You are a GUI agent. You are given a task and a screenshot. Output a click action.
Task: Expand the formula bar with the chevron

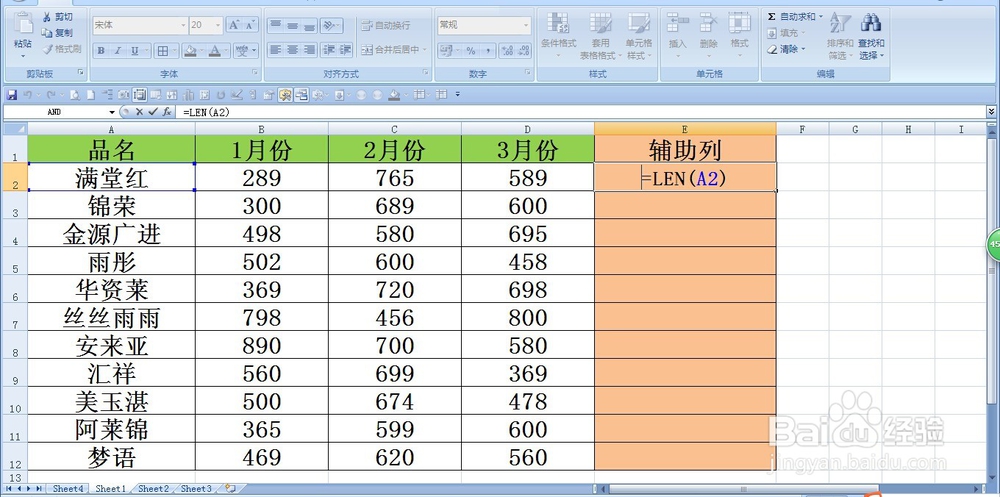pos(991,112)
